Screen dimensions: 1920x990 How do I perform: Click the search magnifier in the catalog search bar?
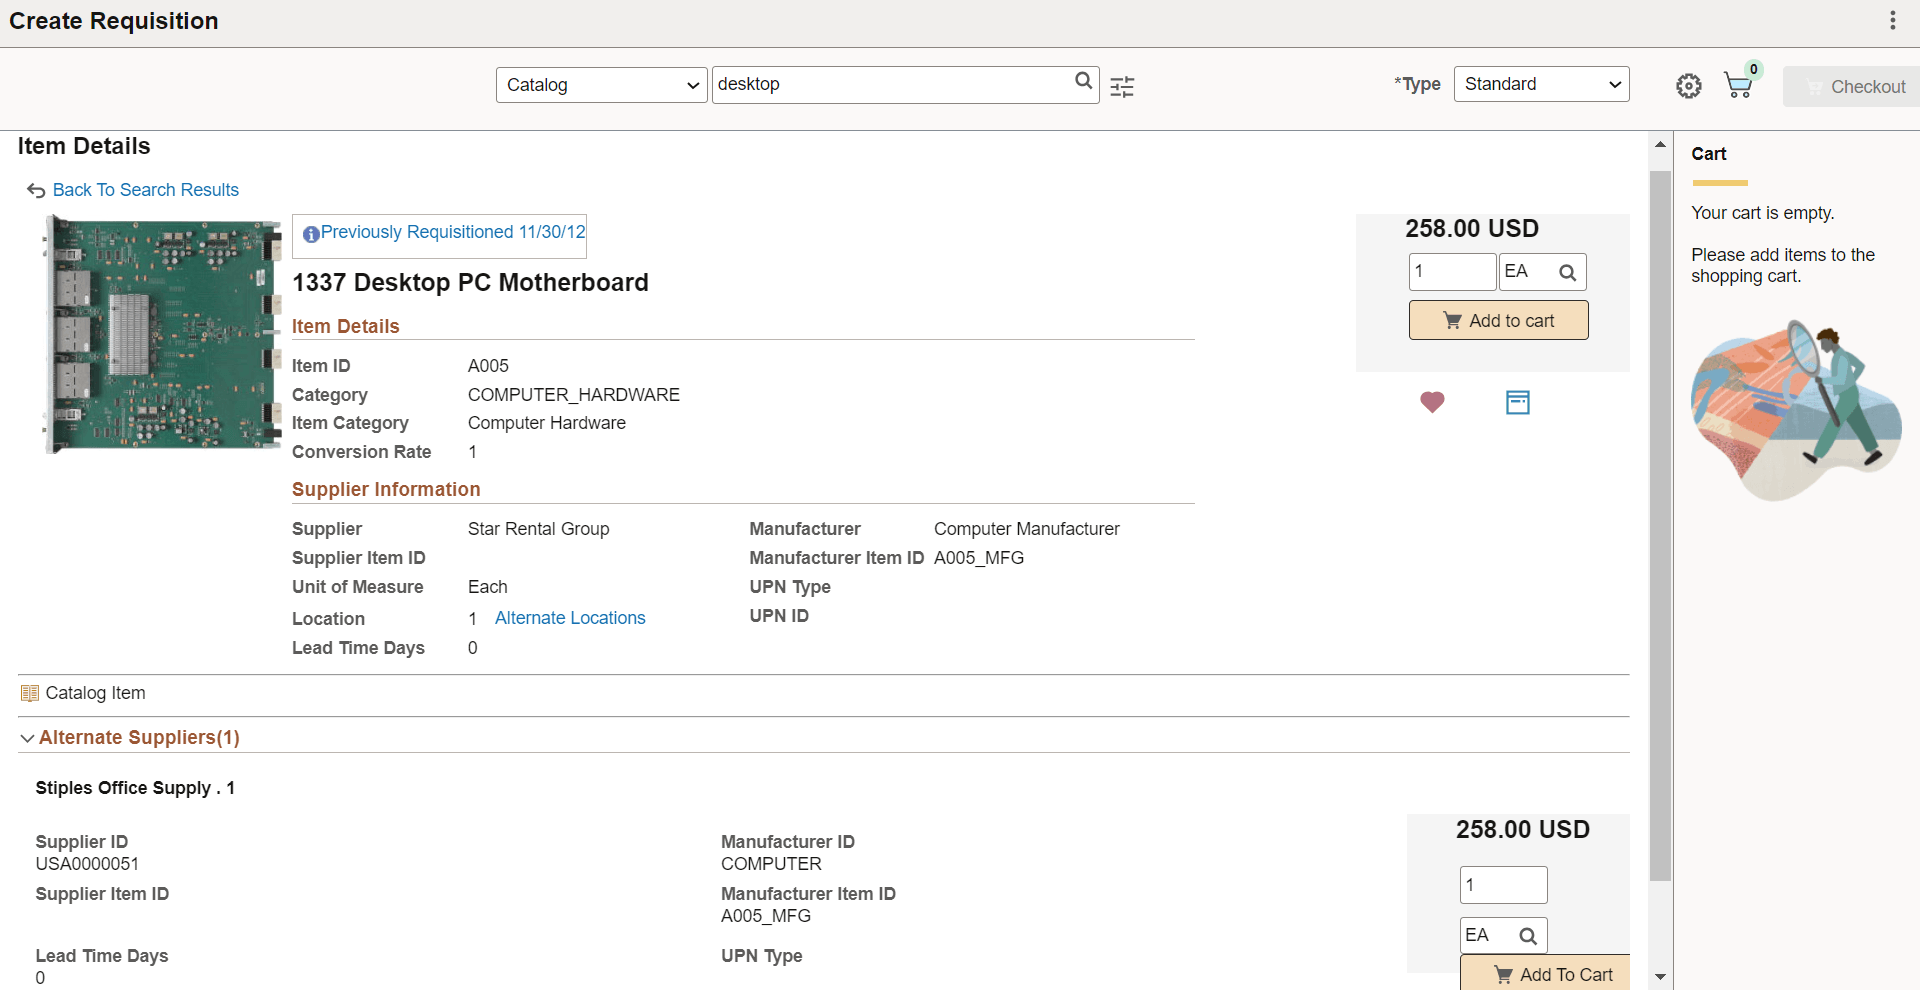click(1084, 83)
